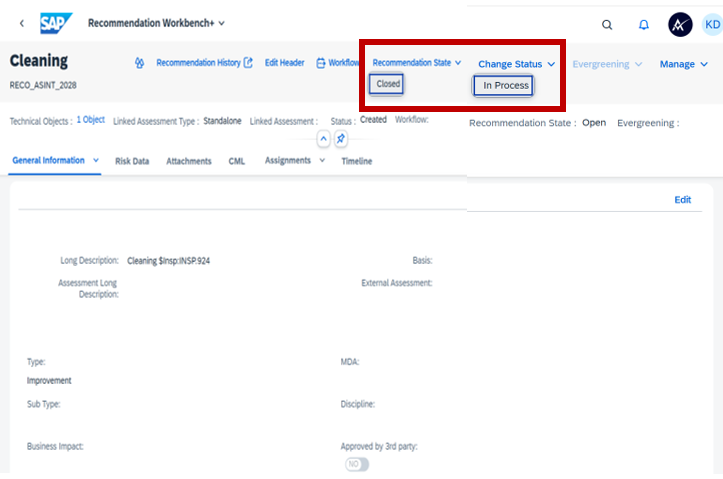Image resolution: width=723 pixels, height=479 pixels.
Task: Switch to Assignments tab
Action: coord(288,160)
